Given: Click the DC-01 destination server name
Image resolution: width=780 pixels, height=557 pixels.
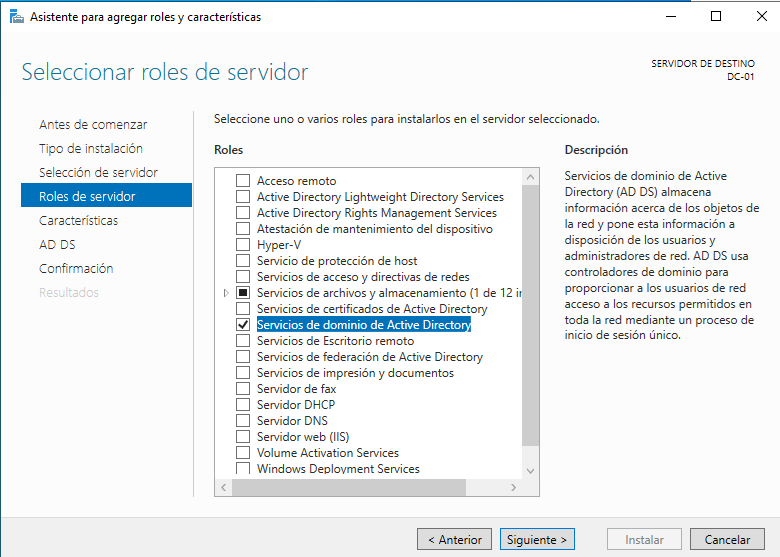Looking at the screenshot, I should point(741,77).
